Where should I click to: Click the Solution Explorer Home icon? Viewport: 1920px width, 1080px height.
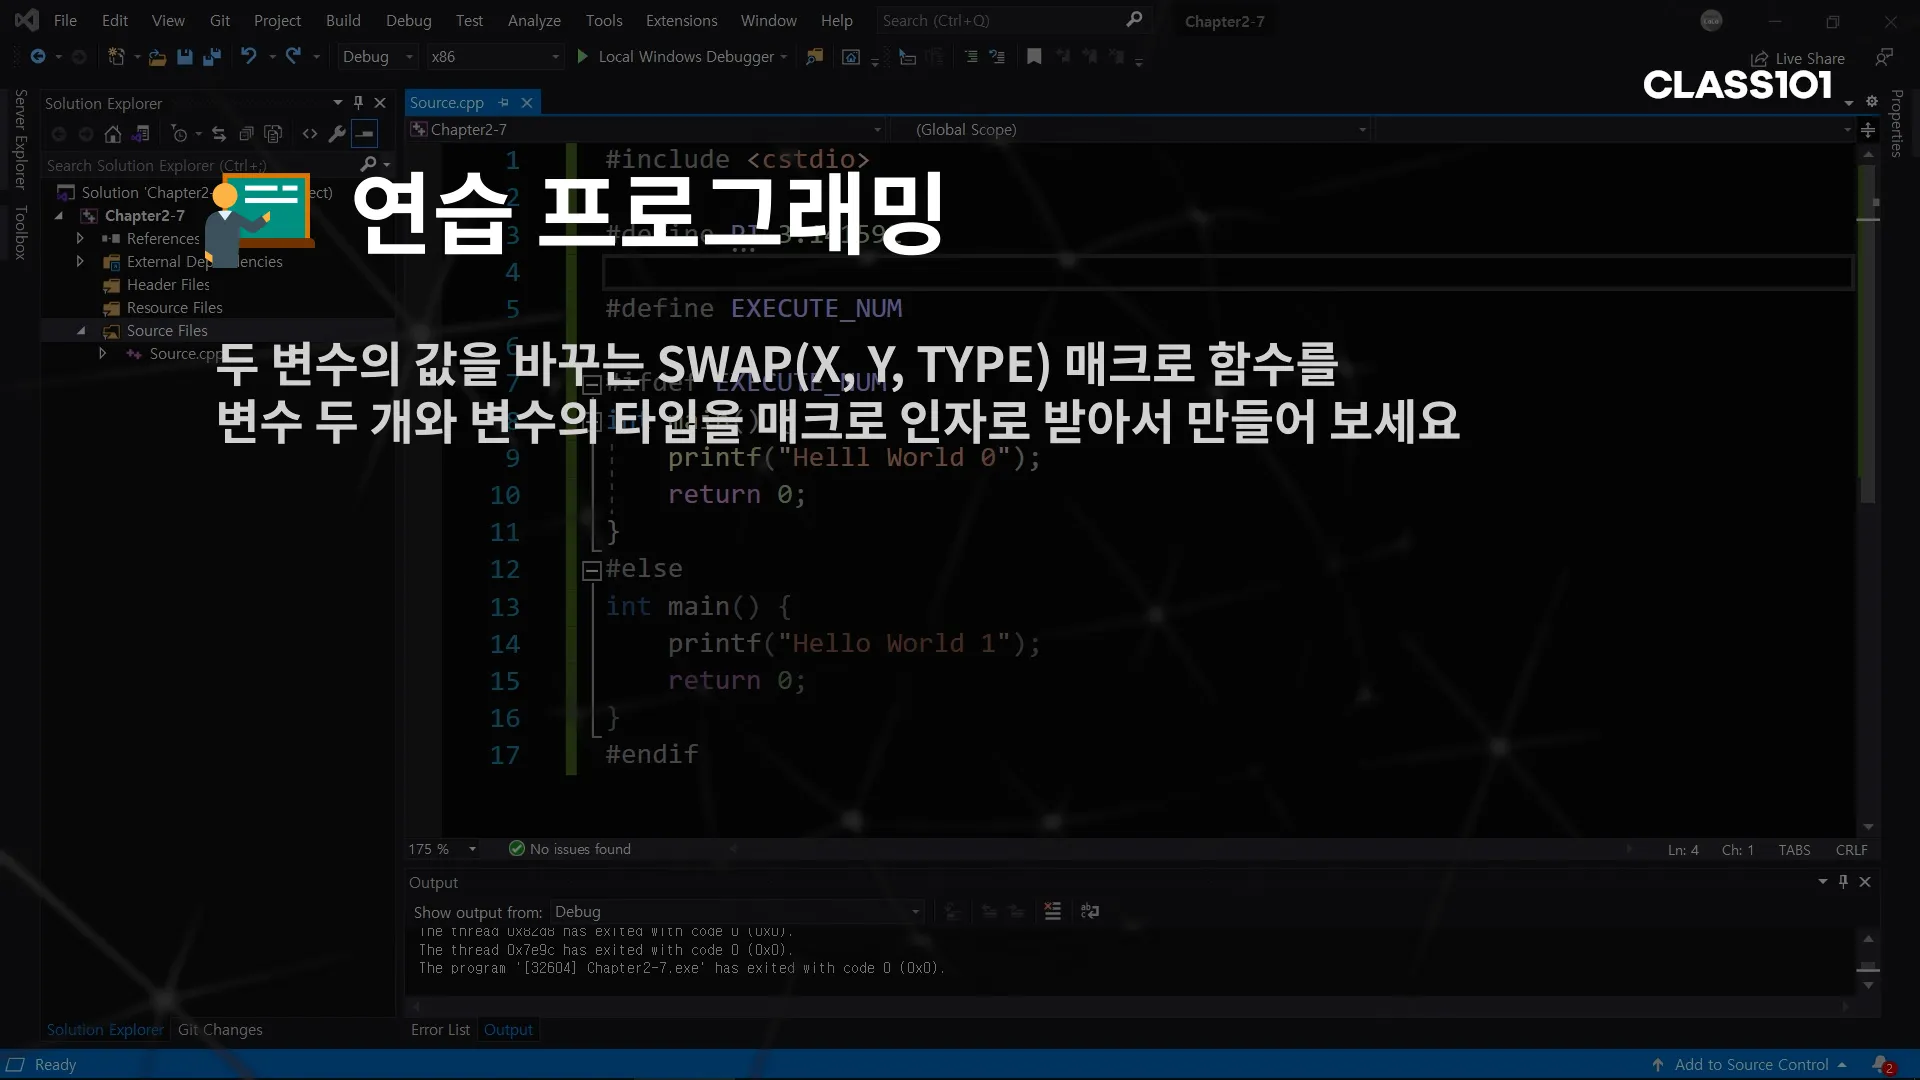point(113,134)
